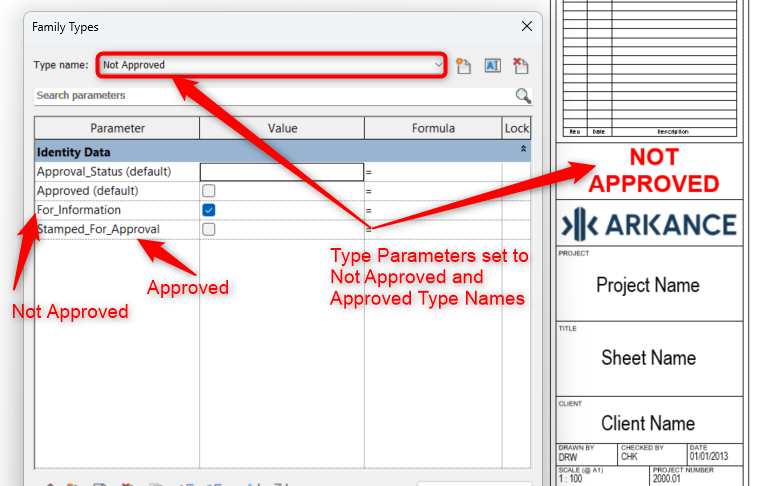Select the Stamped_For_Approval parameter name
760x486 pixels.
point(98,229)
